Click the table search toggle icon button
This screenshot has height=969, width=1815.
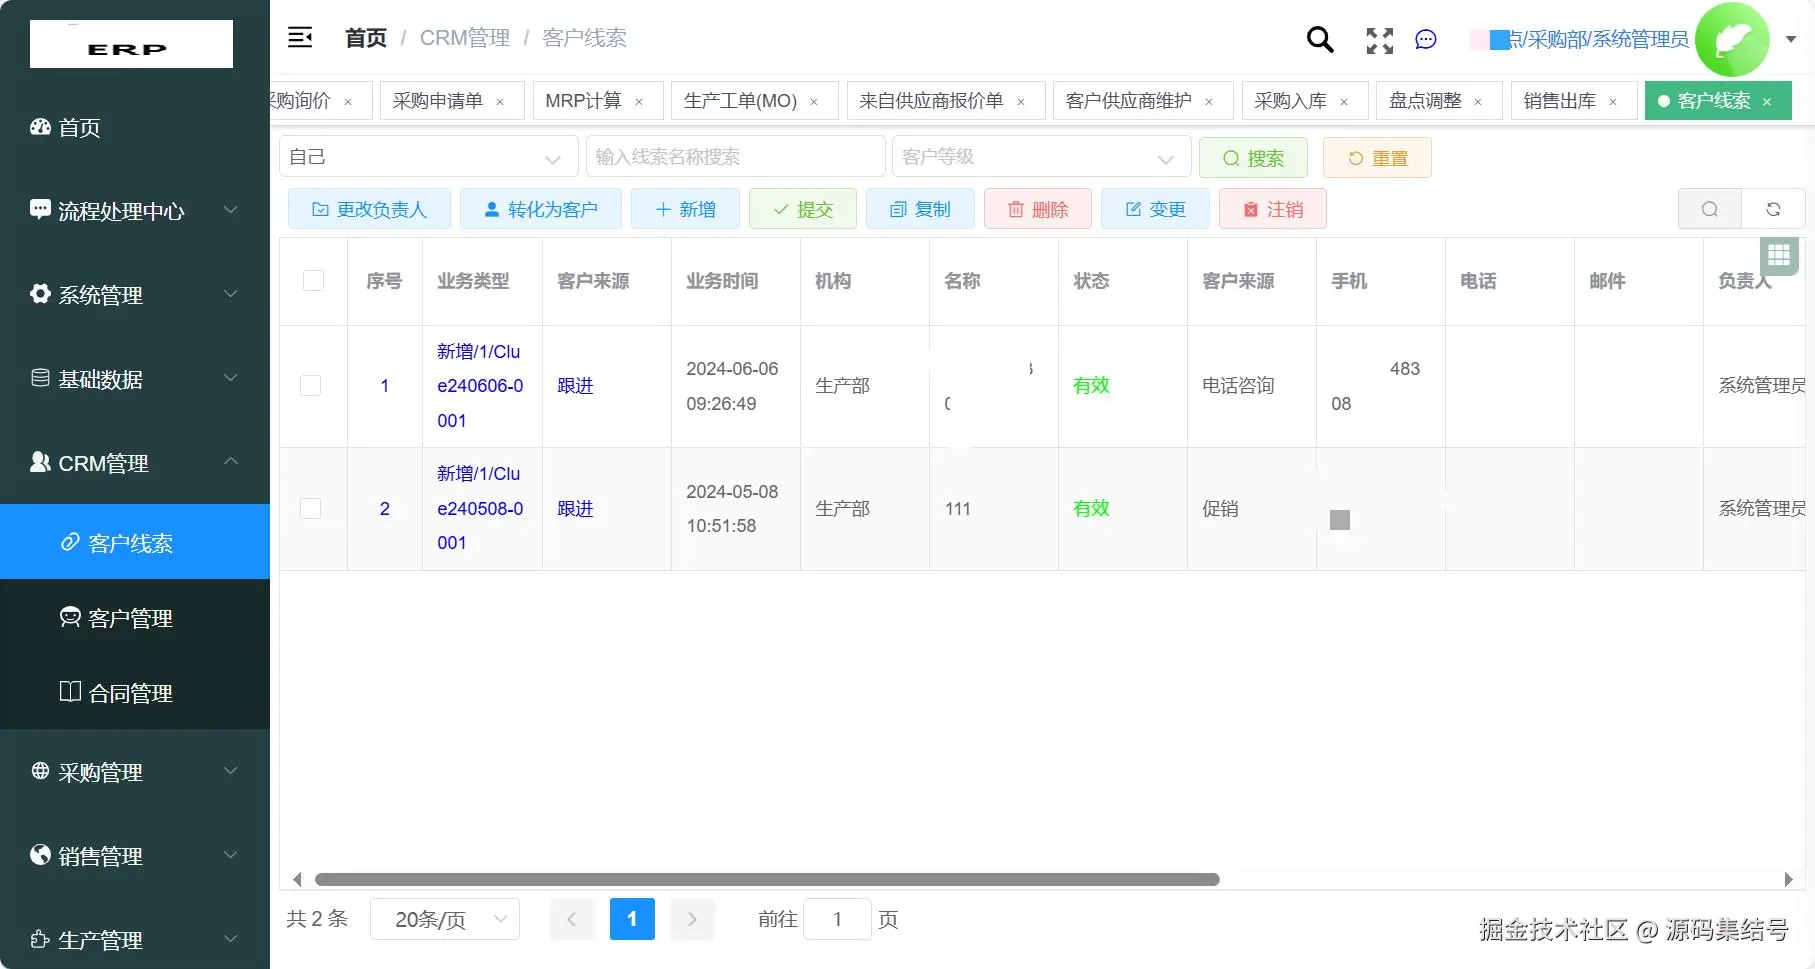1710,209
